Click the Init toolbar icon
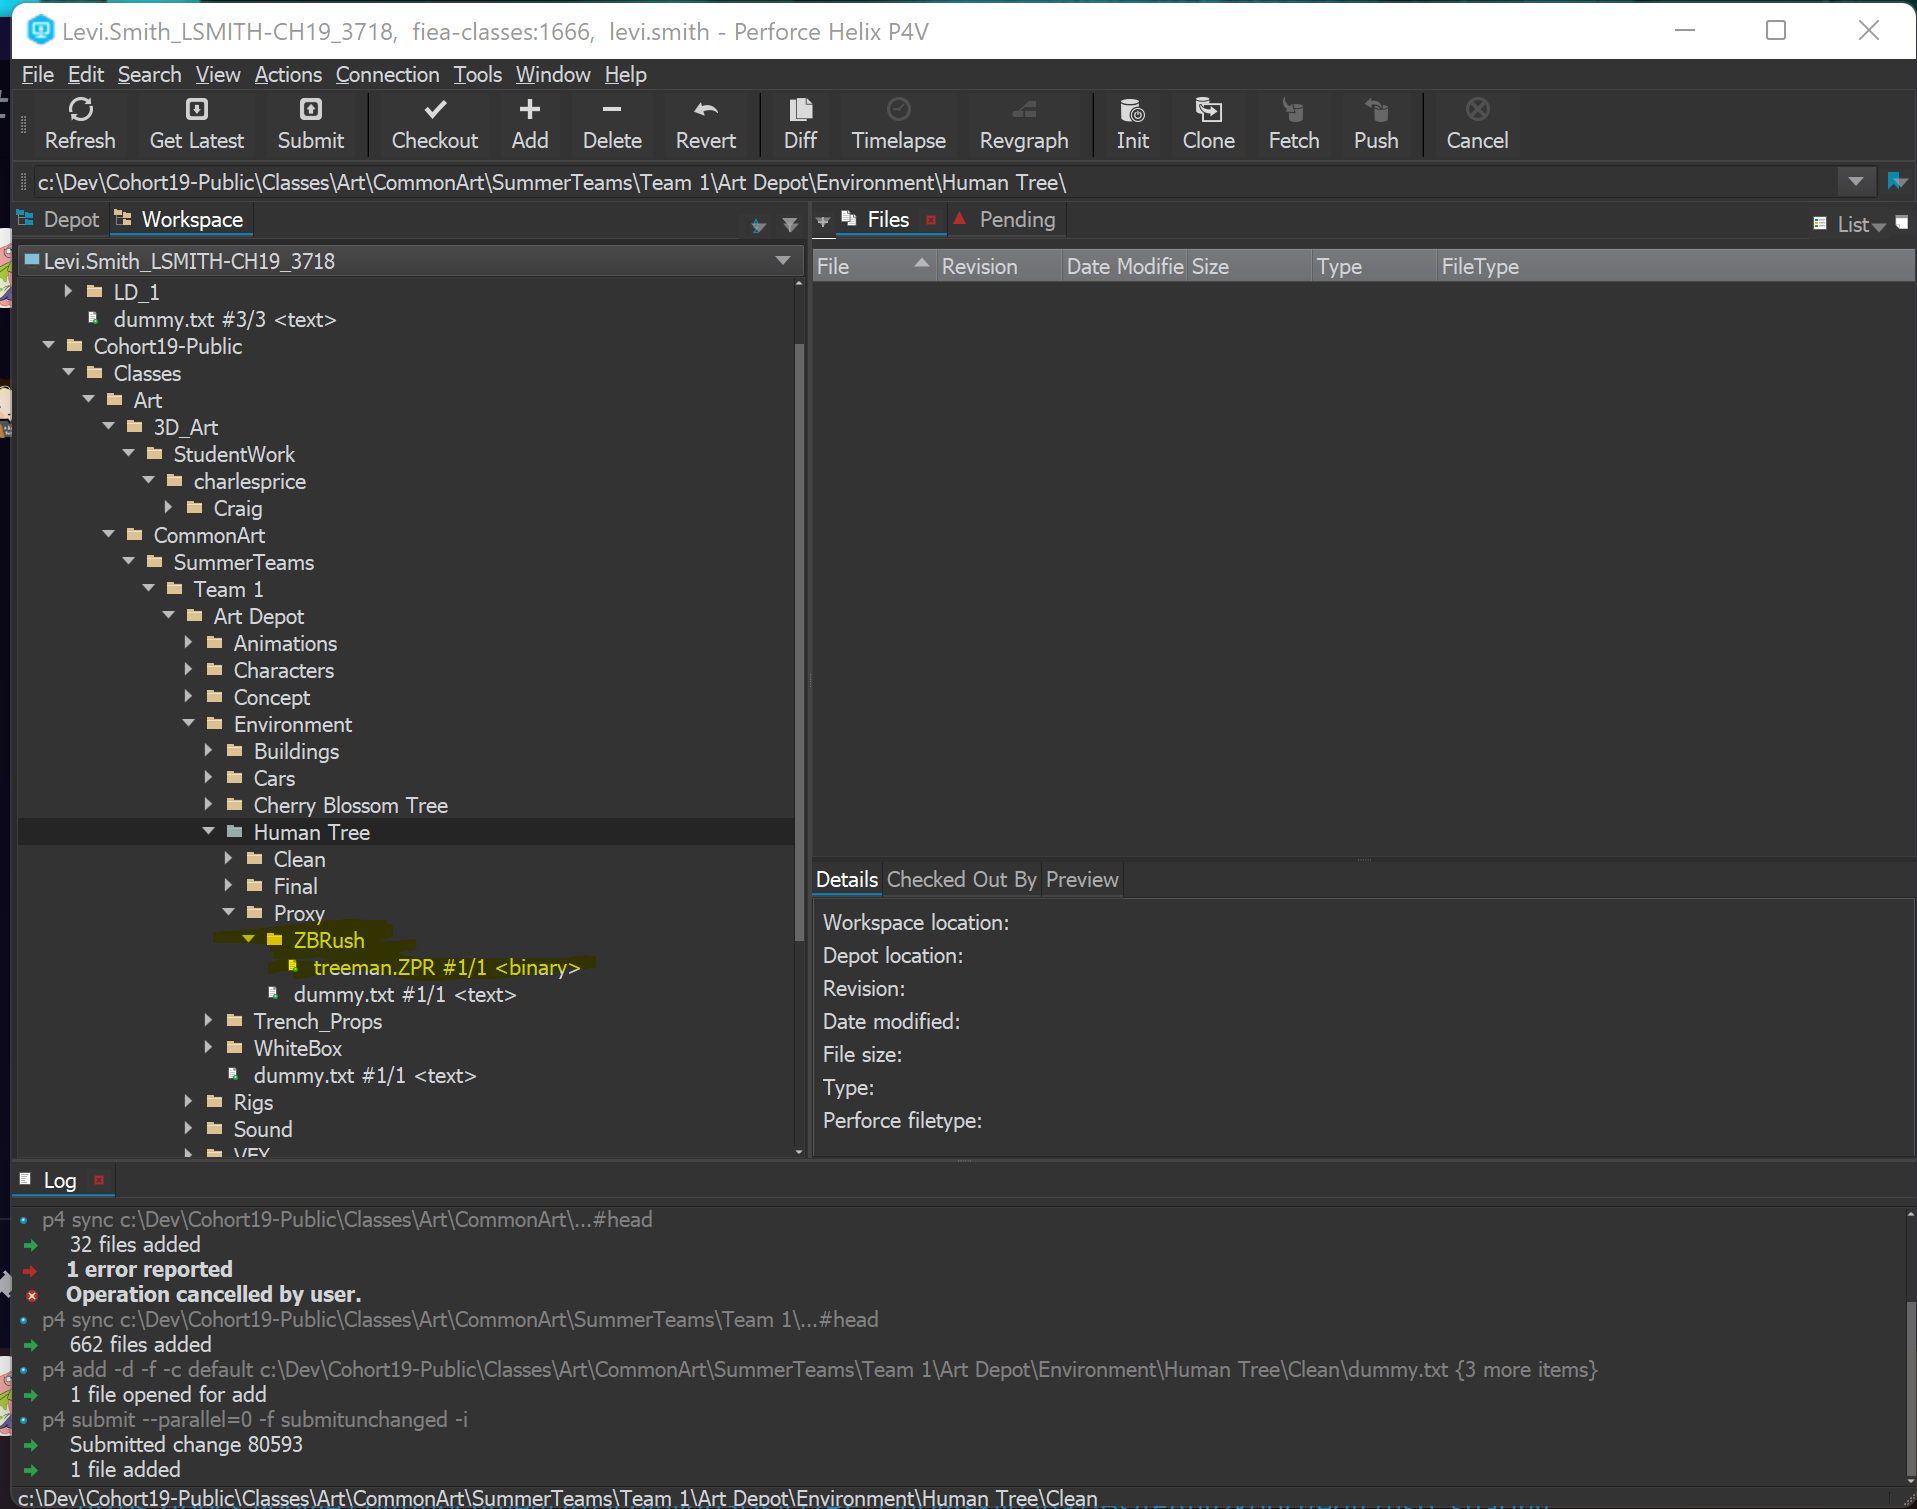Image resolution: width=1917 pixels, height=1509 pixels. pyautogui.click(x=1132, y=109)
